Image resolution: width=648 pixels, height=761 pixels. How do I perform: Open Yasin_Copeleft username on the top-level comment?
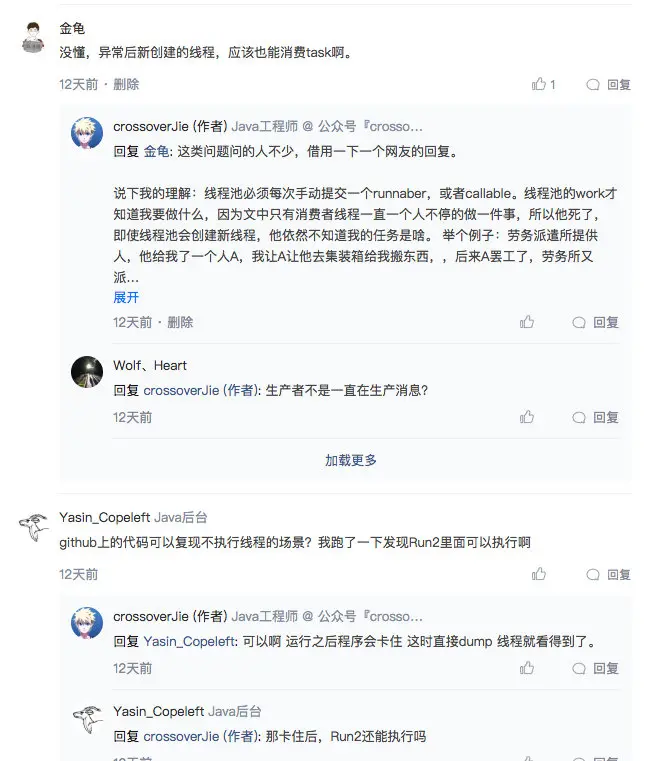(x=104, y=517)
